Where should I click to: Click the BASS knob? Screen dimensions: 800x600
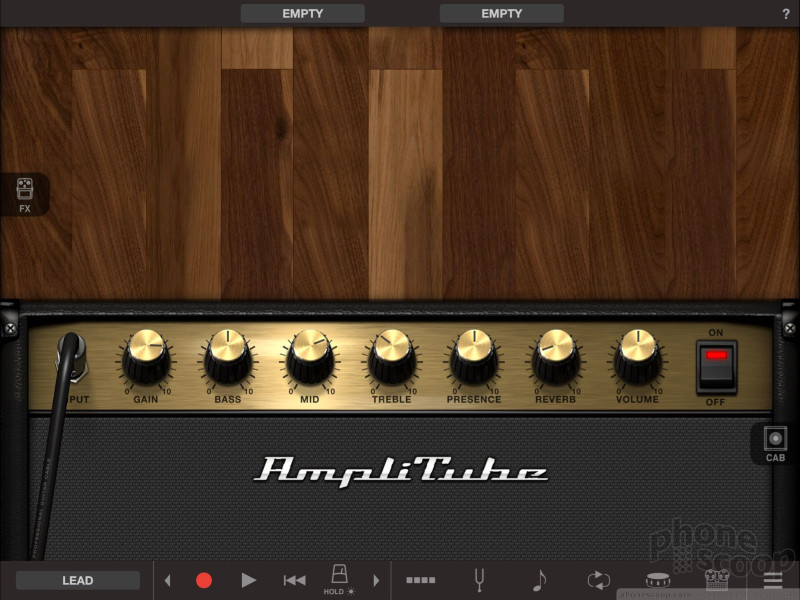point(228,357)
